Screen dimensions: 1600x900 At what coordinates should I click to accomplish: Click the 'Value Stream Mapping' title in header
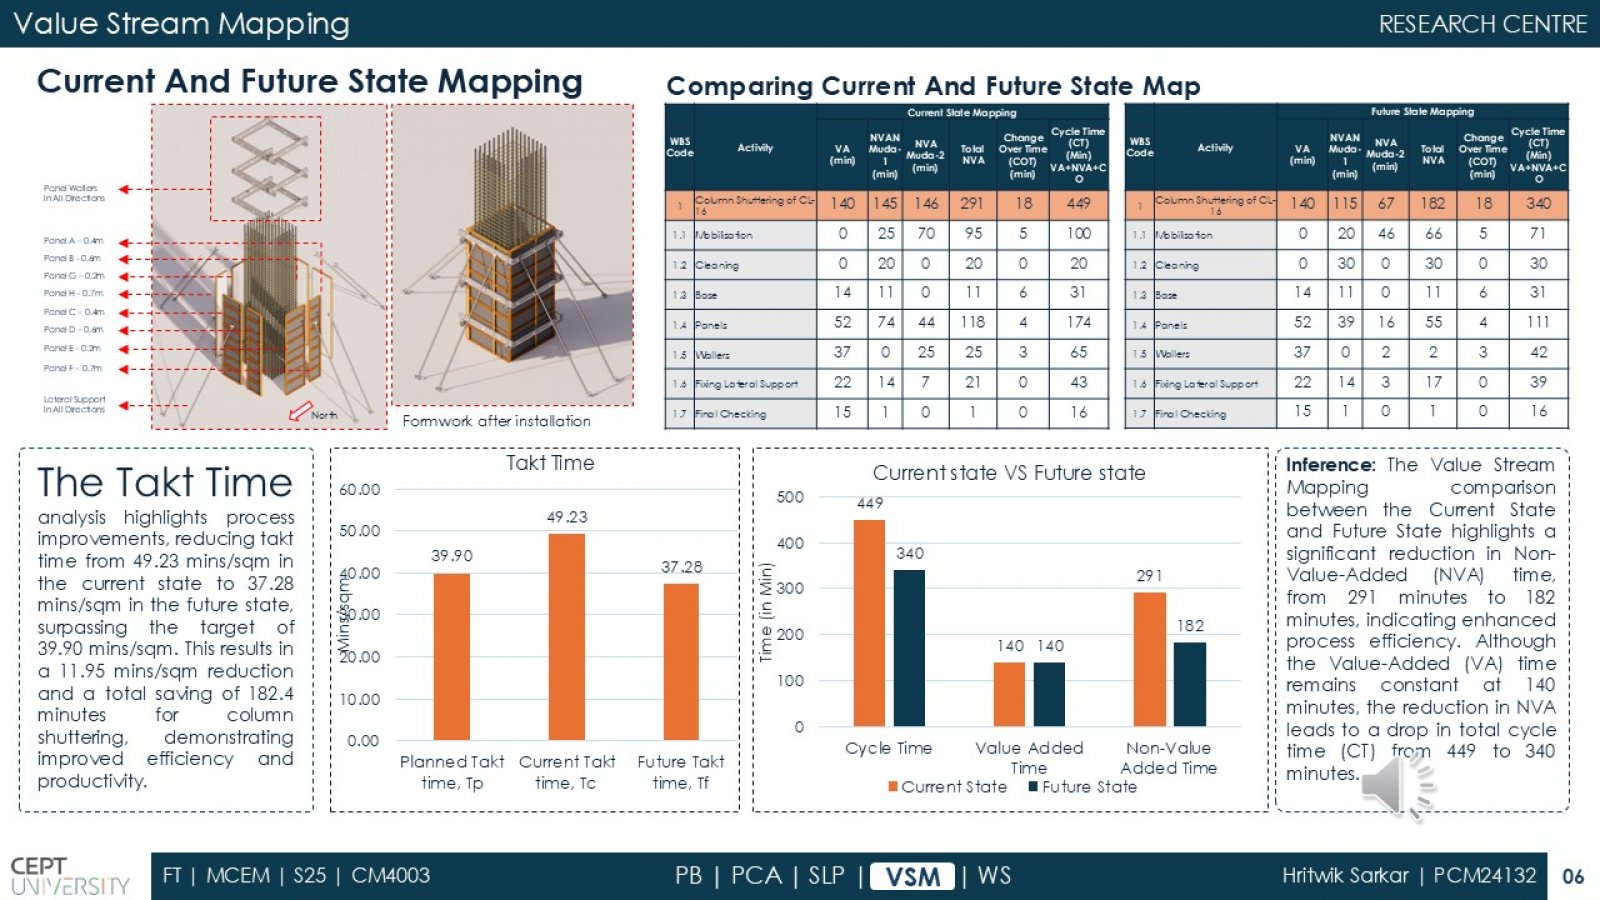click(181, 23)
